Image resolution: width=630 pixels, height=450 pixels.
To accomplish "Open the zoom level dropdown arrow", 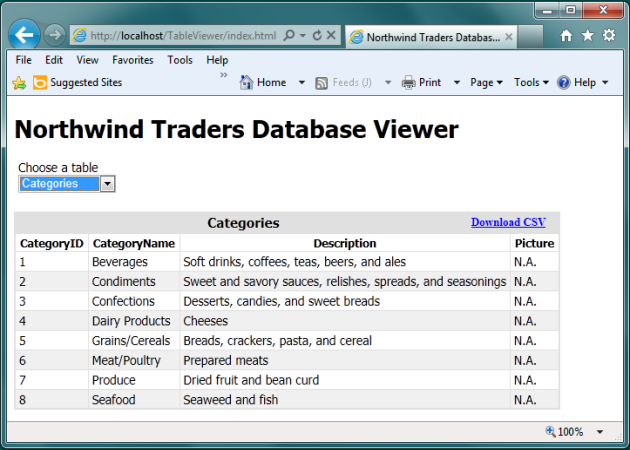I will click(600, 432).
